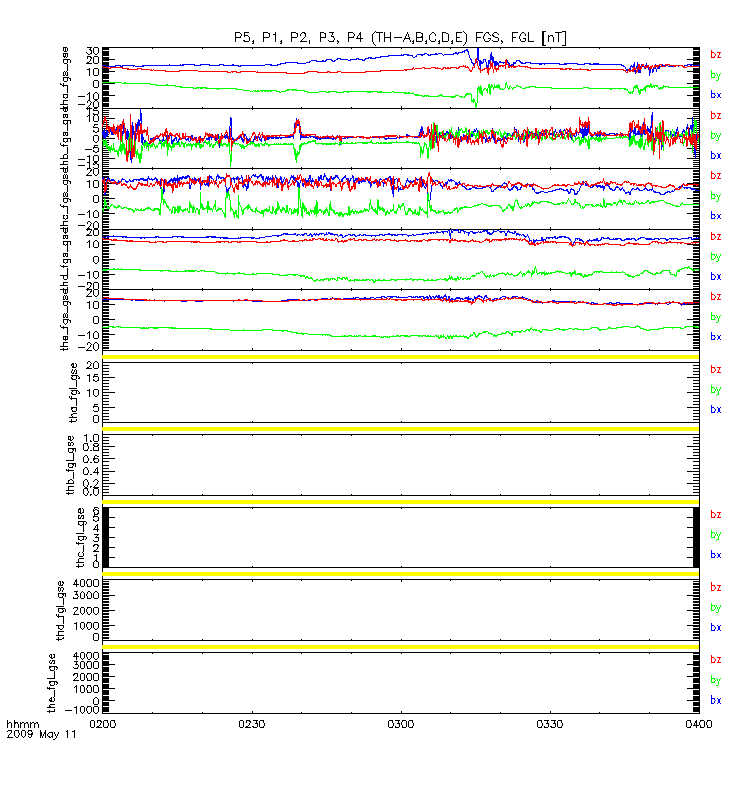Select the bx legend label beside the the_fgl_gse panel

tap(716, 700)
